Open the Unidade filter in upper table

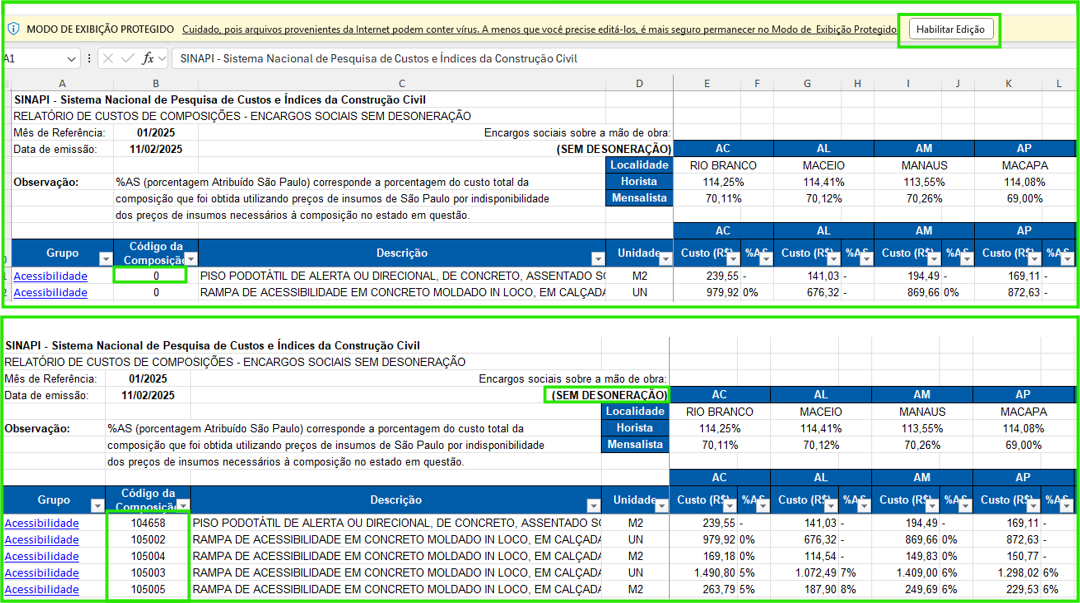(664, 259)
